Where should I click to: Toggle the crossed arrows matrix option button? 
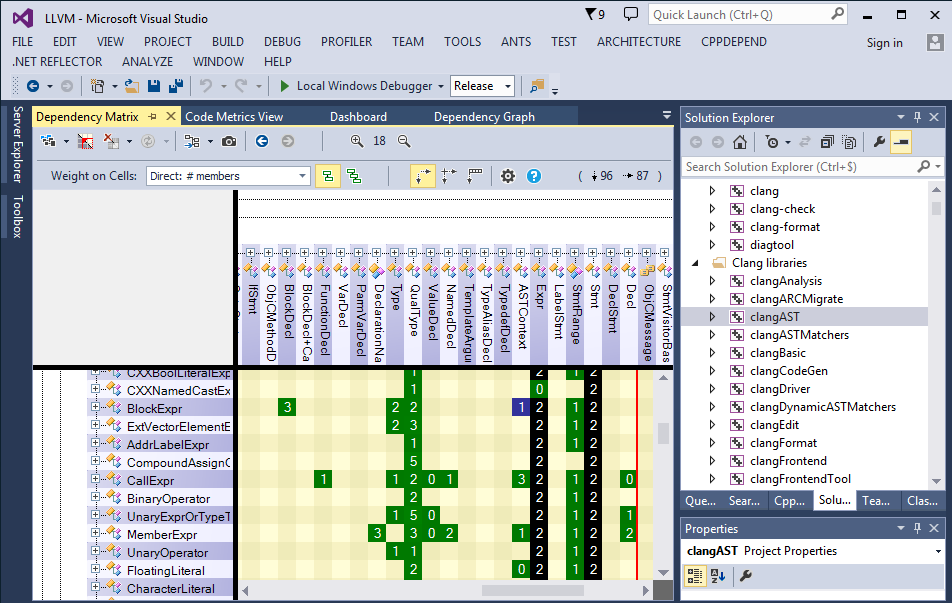coord(449,176)
